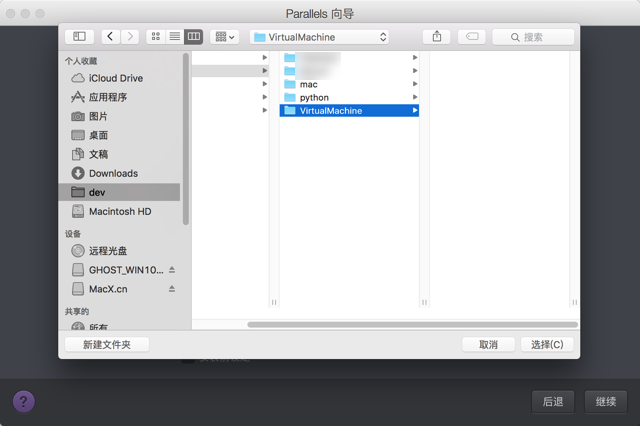The image size is (640, 426).
Task: Go back with the left chevron
Action: (110, 37)
